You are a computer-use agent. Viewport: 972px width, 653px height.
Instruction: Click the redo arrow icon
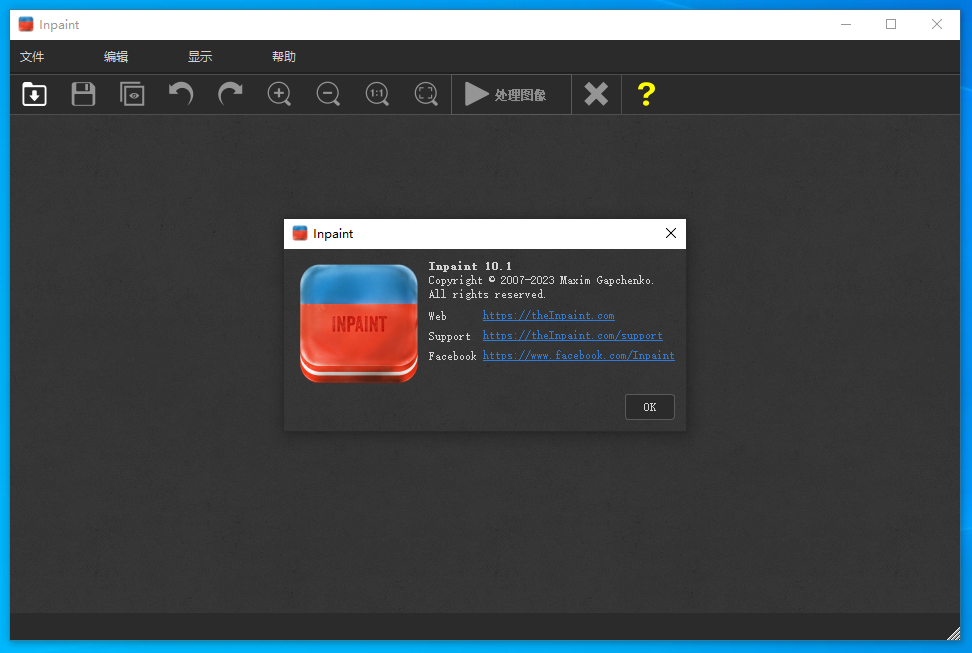tap(230, 94)
